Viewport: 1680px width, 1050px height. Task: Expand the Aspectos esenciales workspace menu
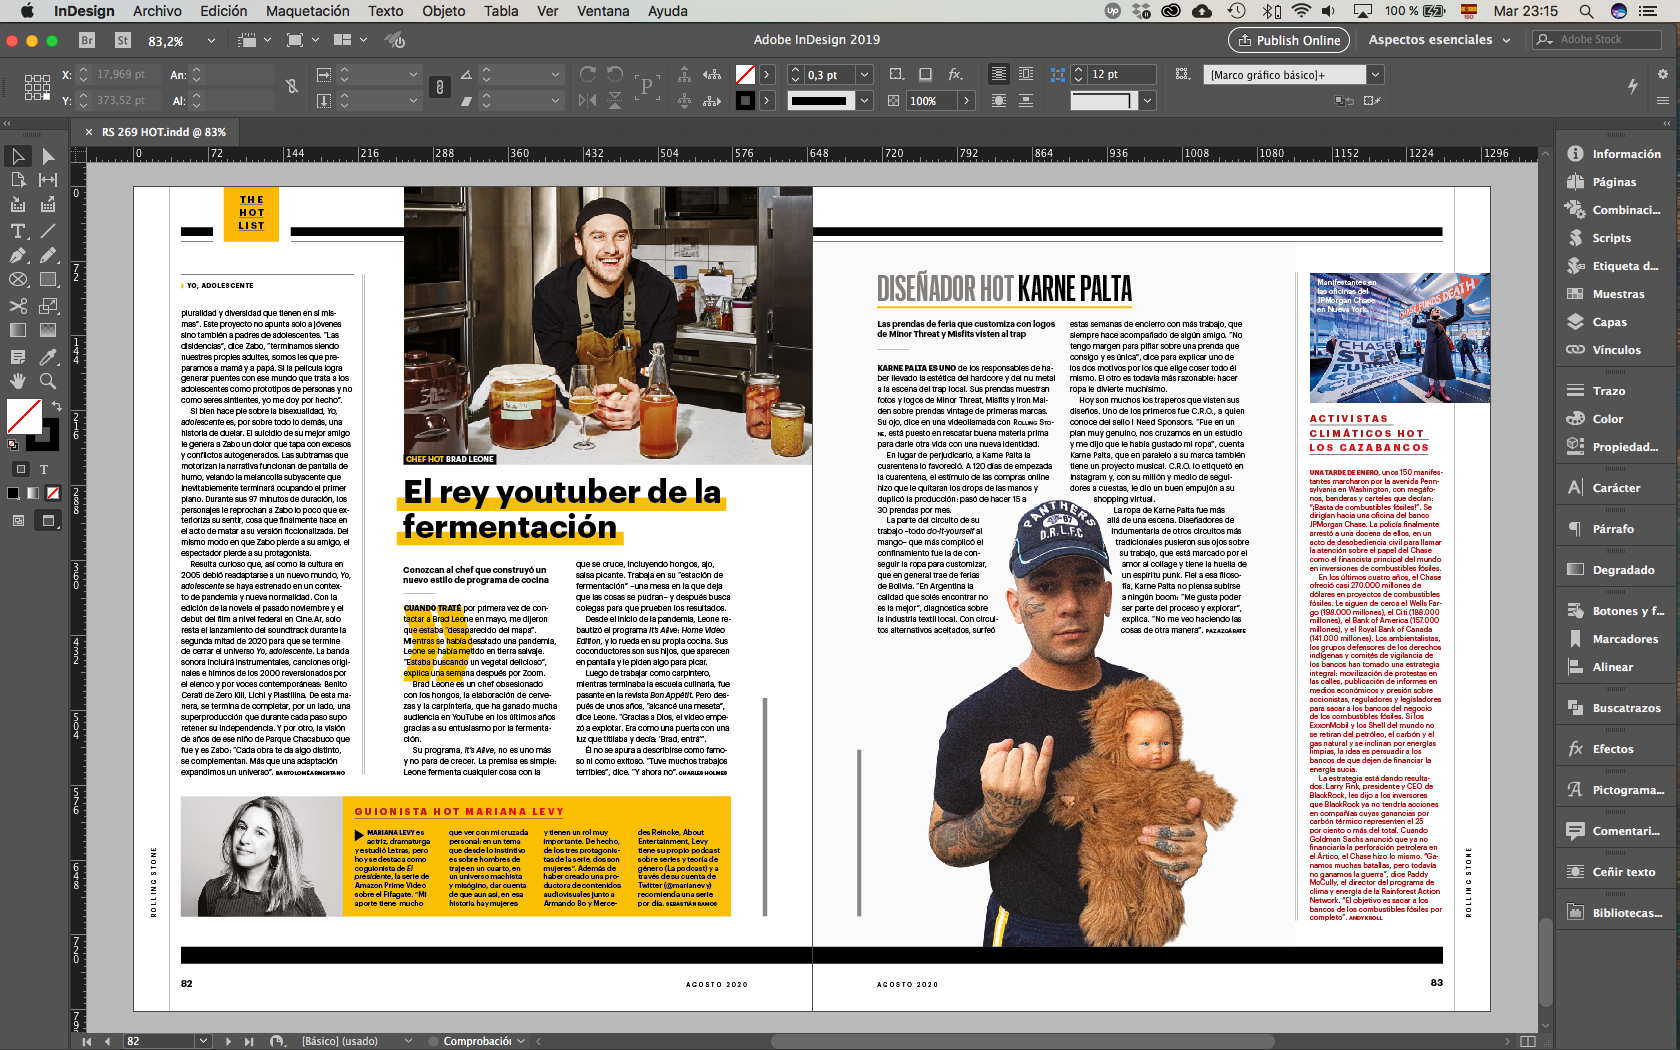pyautogui.click(x=1440, y=40)
